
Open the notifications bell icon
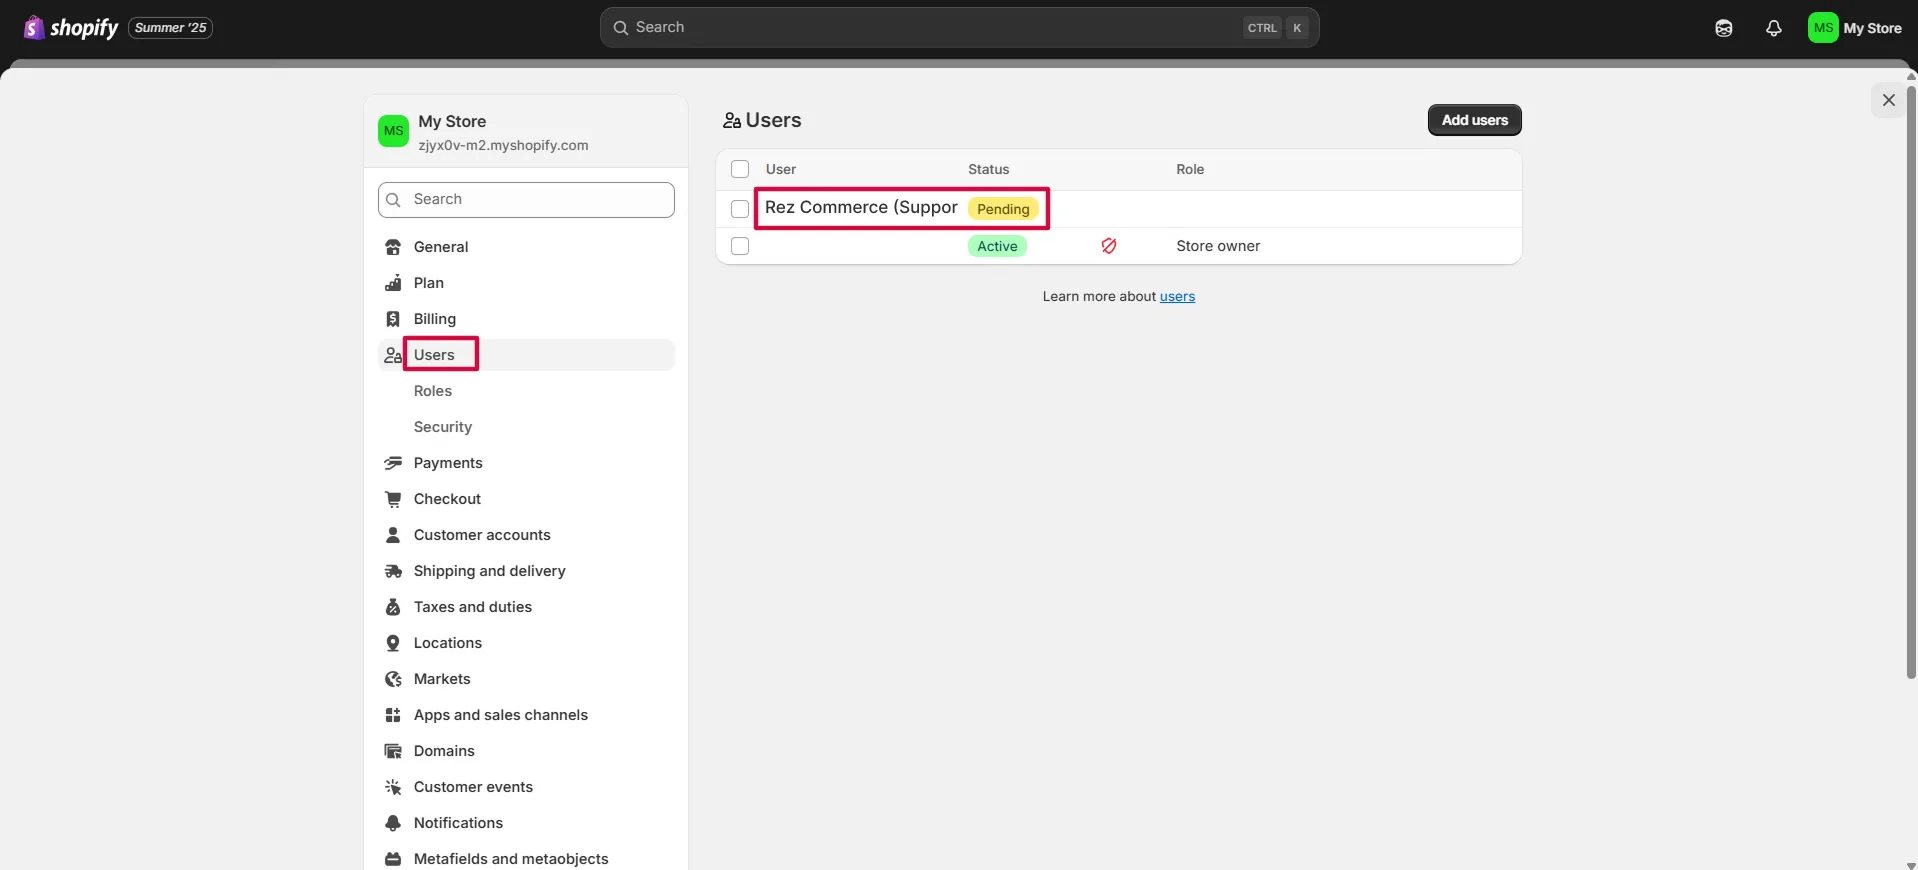pyautogui.click(x=1773, y=28)
